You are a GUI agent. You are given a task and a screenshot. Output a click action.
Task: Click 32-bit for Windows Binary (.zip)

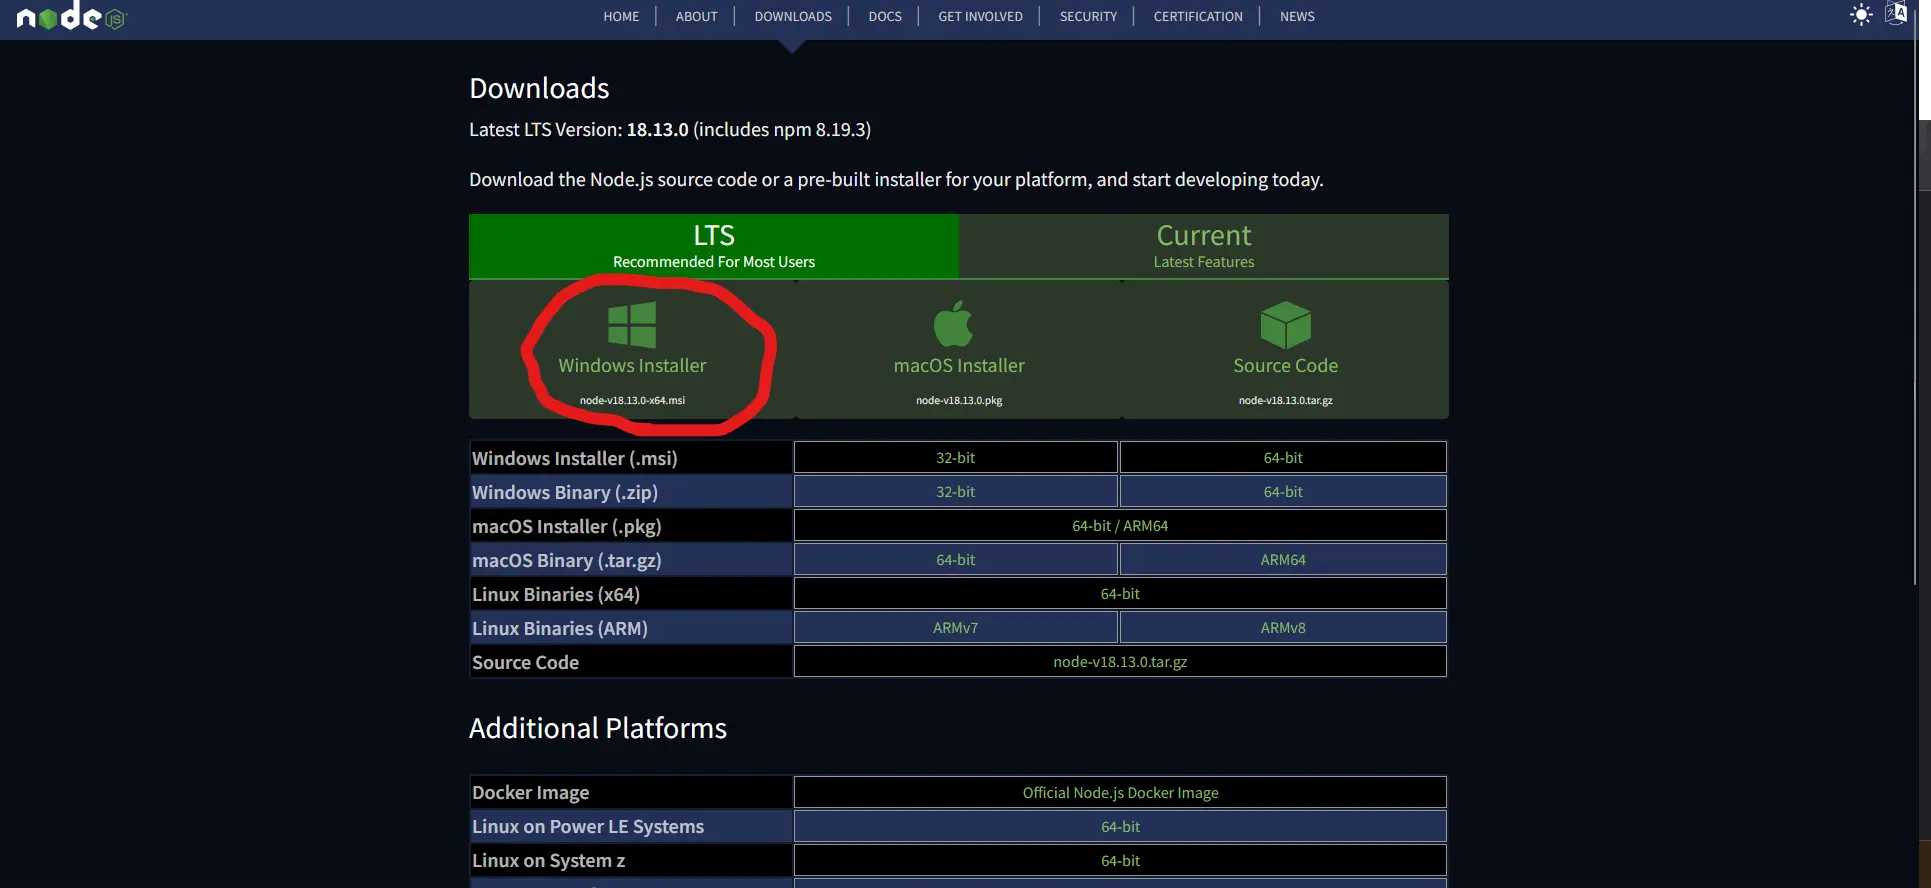955,491
